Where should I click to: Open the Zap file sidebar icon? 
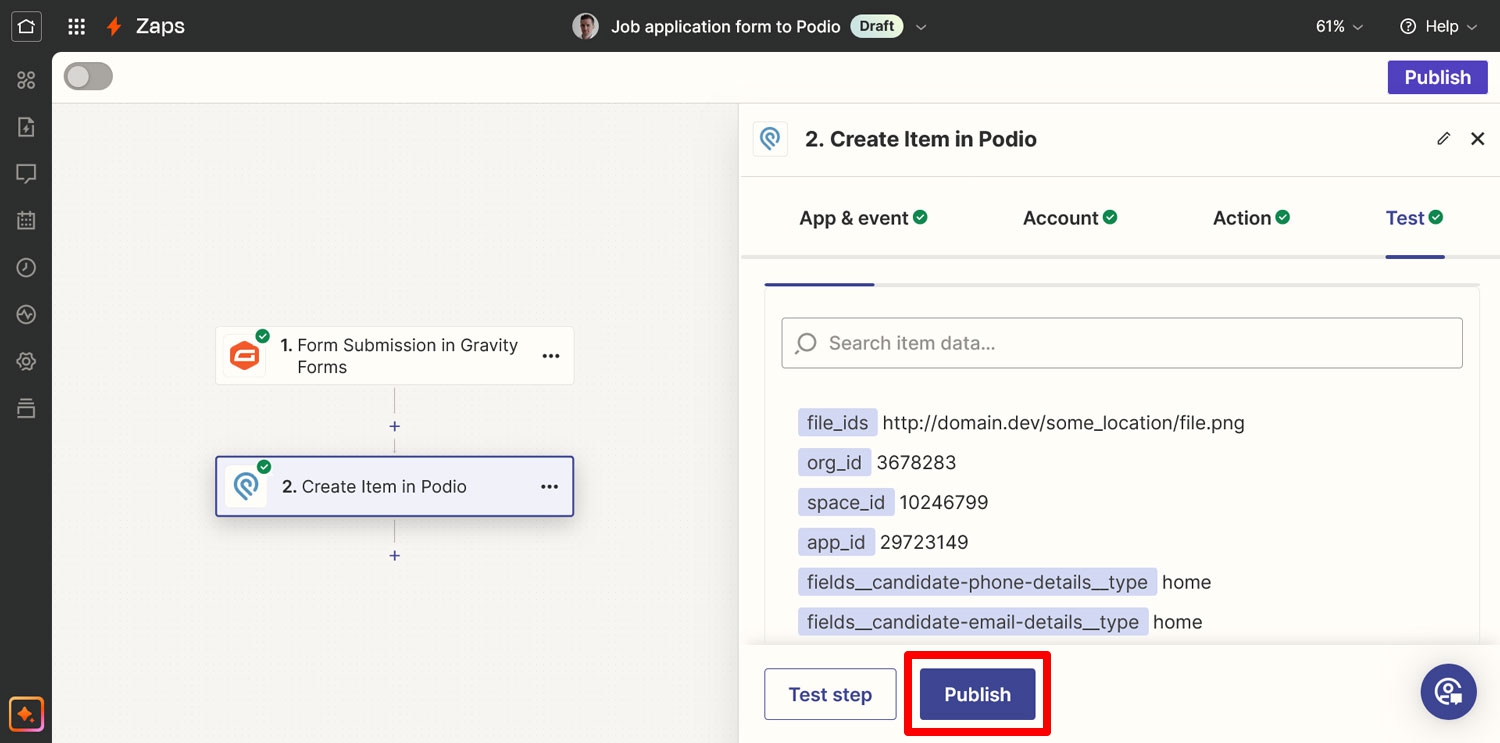pyautogui.click(x=26, y=127)
